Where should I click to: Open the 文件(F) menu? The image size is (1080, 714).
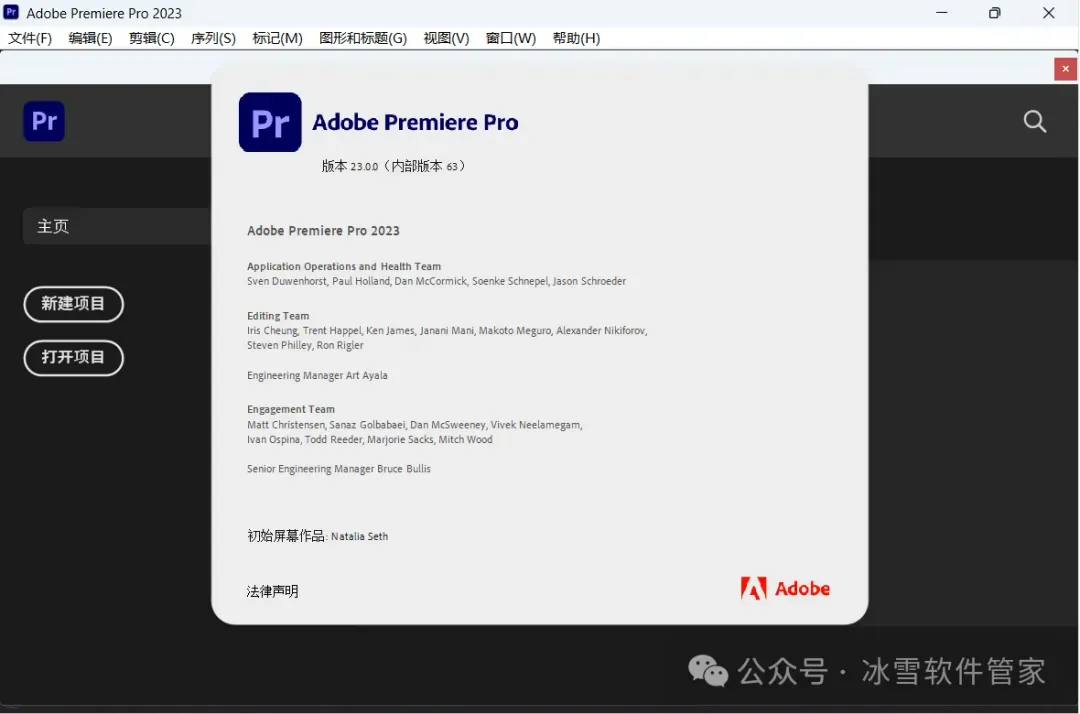click(x=30, y=38)
